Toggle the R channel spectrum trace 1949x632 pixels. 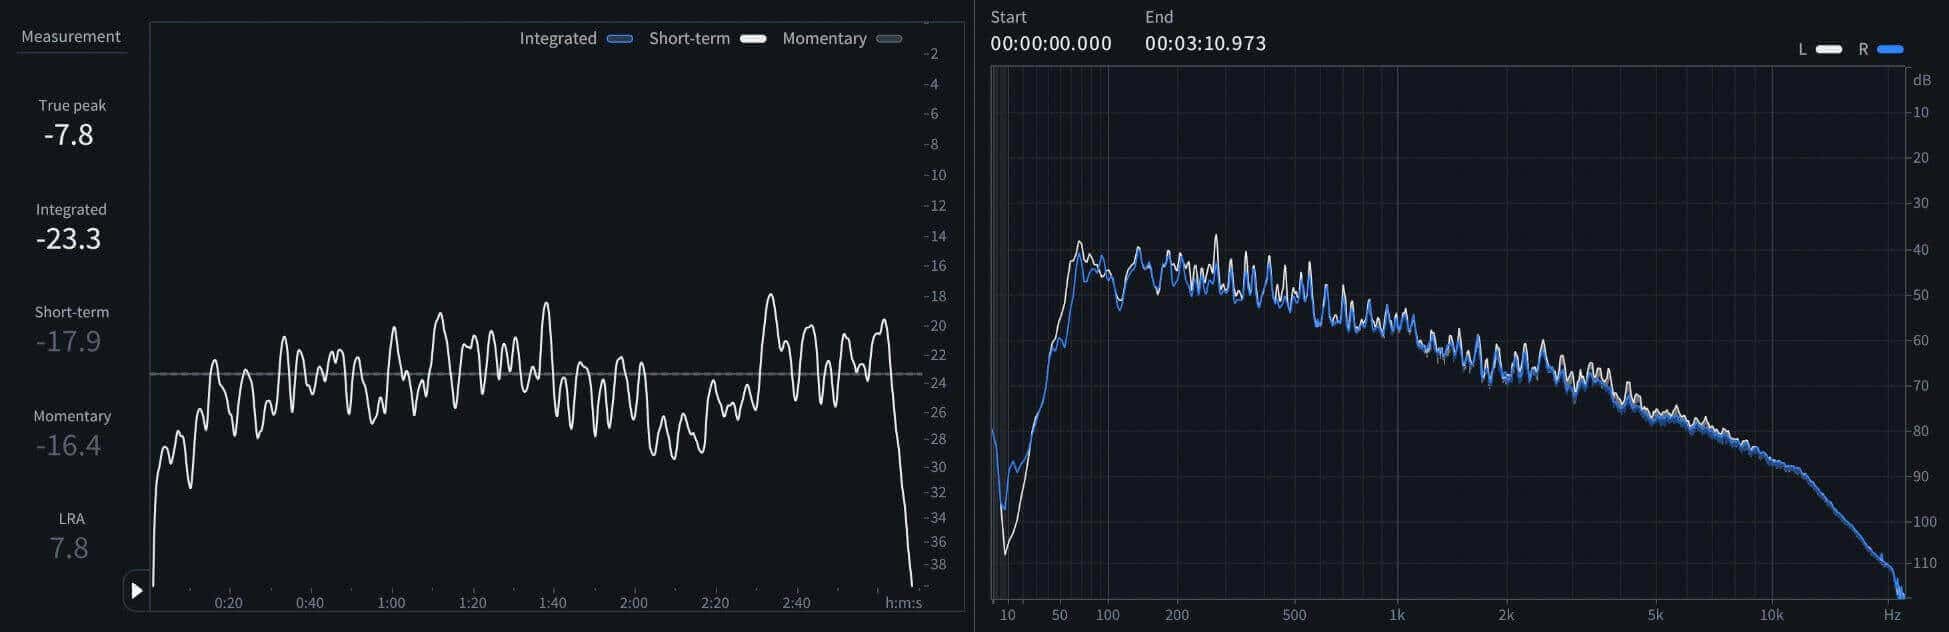[x=1890, y=49]
